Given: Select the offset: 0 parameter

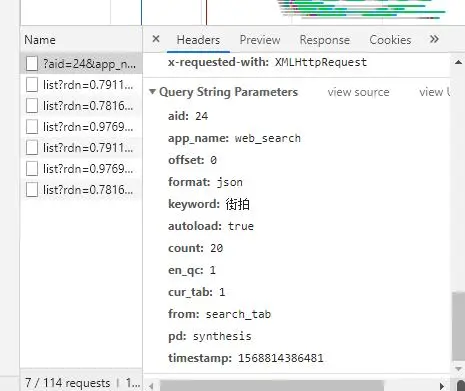Looking at the screenshot, I should coord(192,160).
